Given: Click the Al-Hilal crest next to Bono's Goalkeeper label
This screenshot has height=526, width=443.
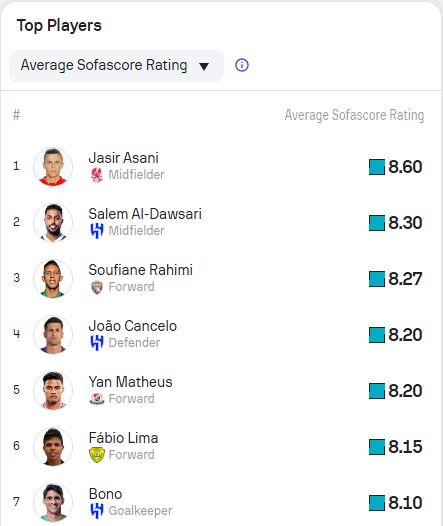Looking at the screenshot, I should (x=97, y=511).
